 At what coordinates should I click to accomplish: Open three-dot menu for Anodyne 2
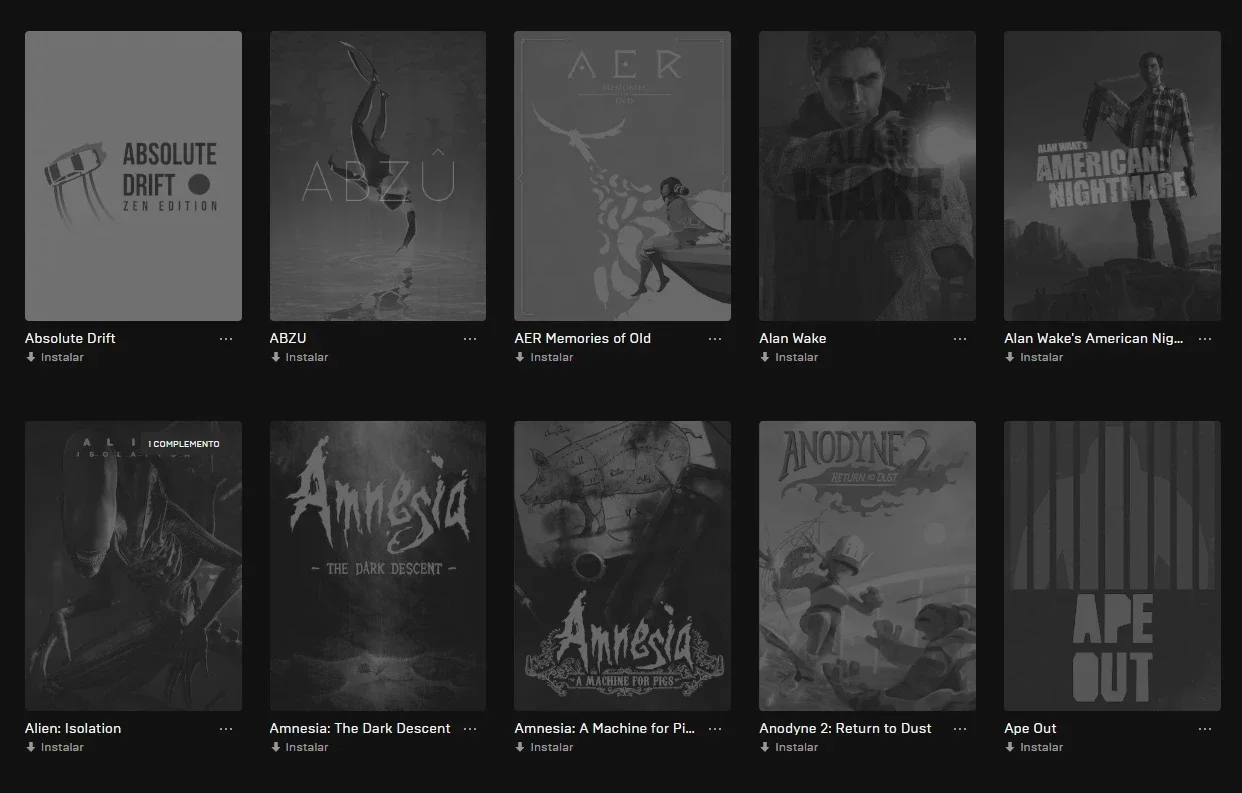click(960, 729)
